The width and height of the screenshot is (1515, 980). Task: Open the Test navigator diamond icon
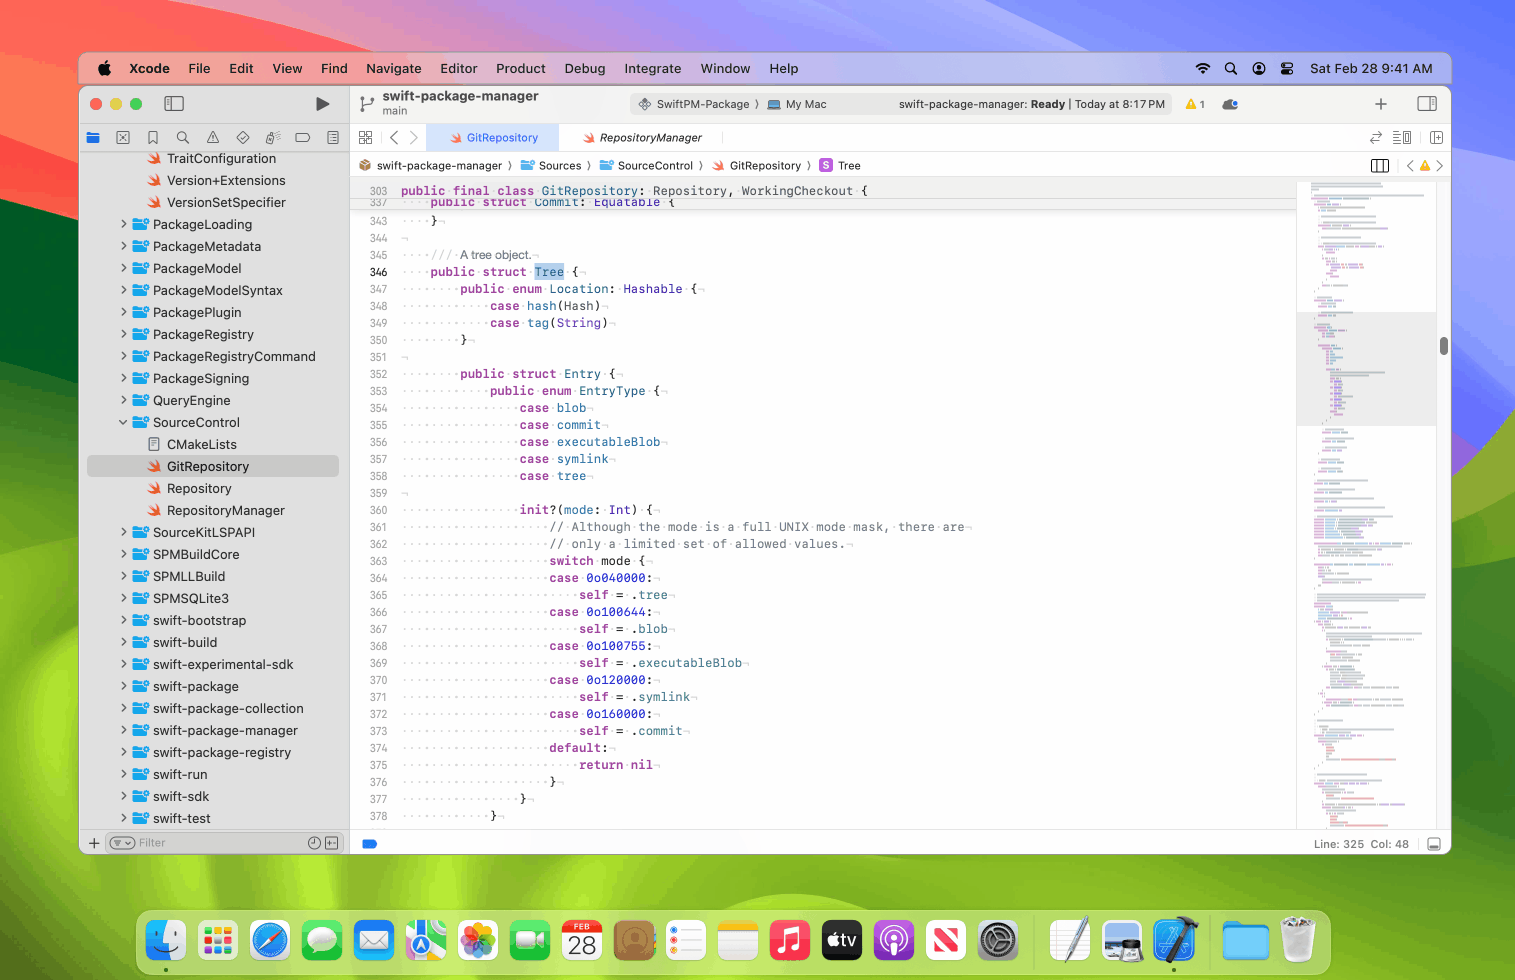pos(243,137)
